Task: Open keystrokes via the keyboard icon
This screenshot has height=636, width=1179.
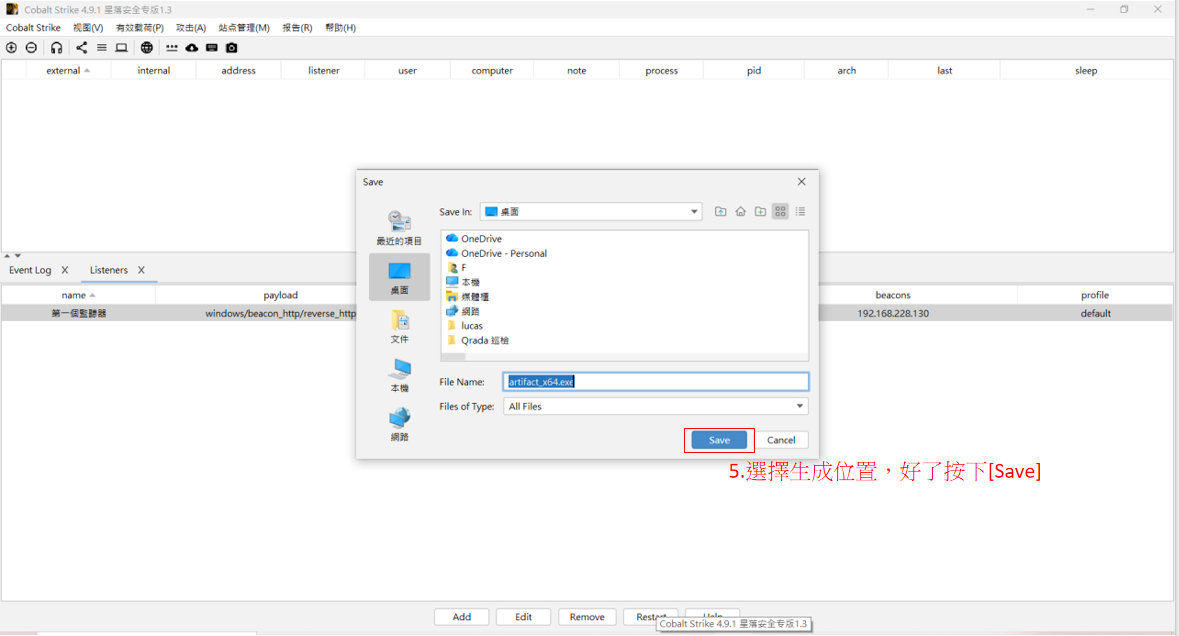Action: pyautogui.click(x=212, y=47)
